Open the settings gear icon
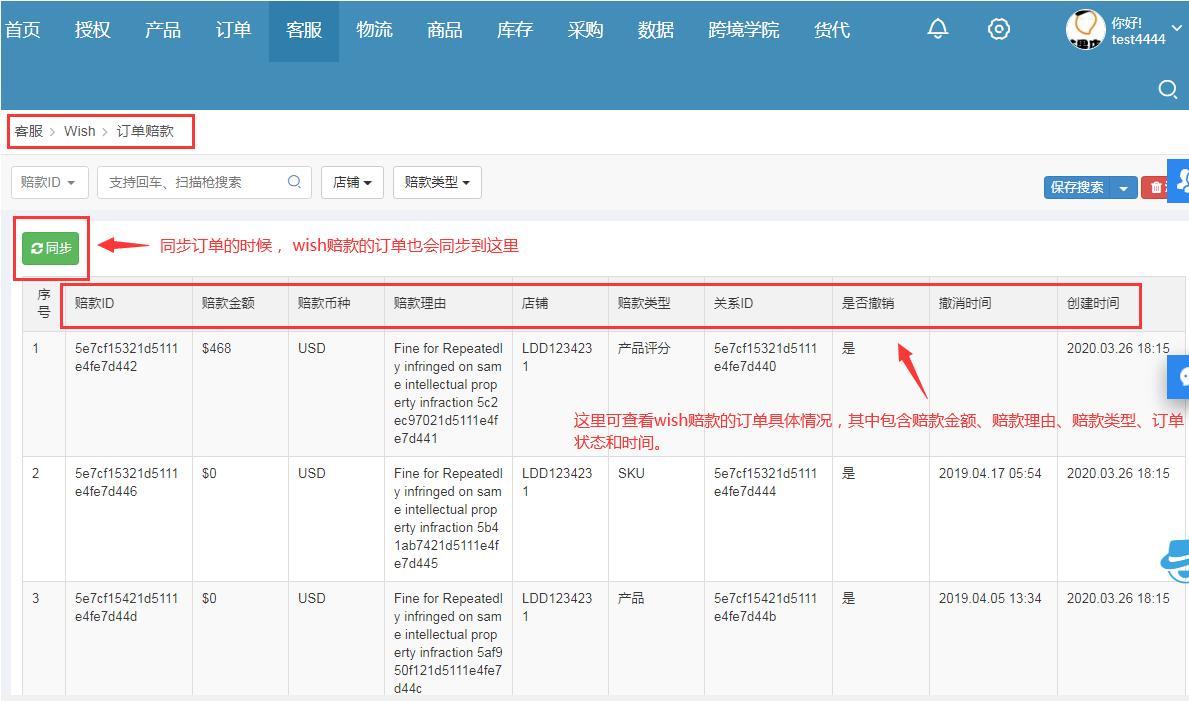Viewport: 1189px width, 701px height. point(999,29)
